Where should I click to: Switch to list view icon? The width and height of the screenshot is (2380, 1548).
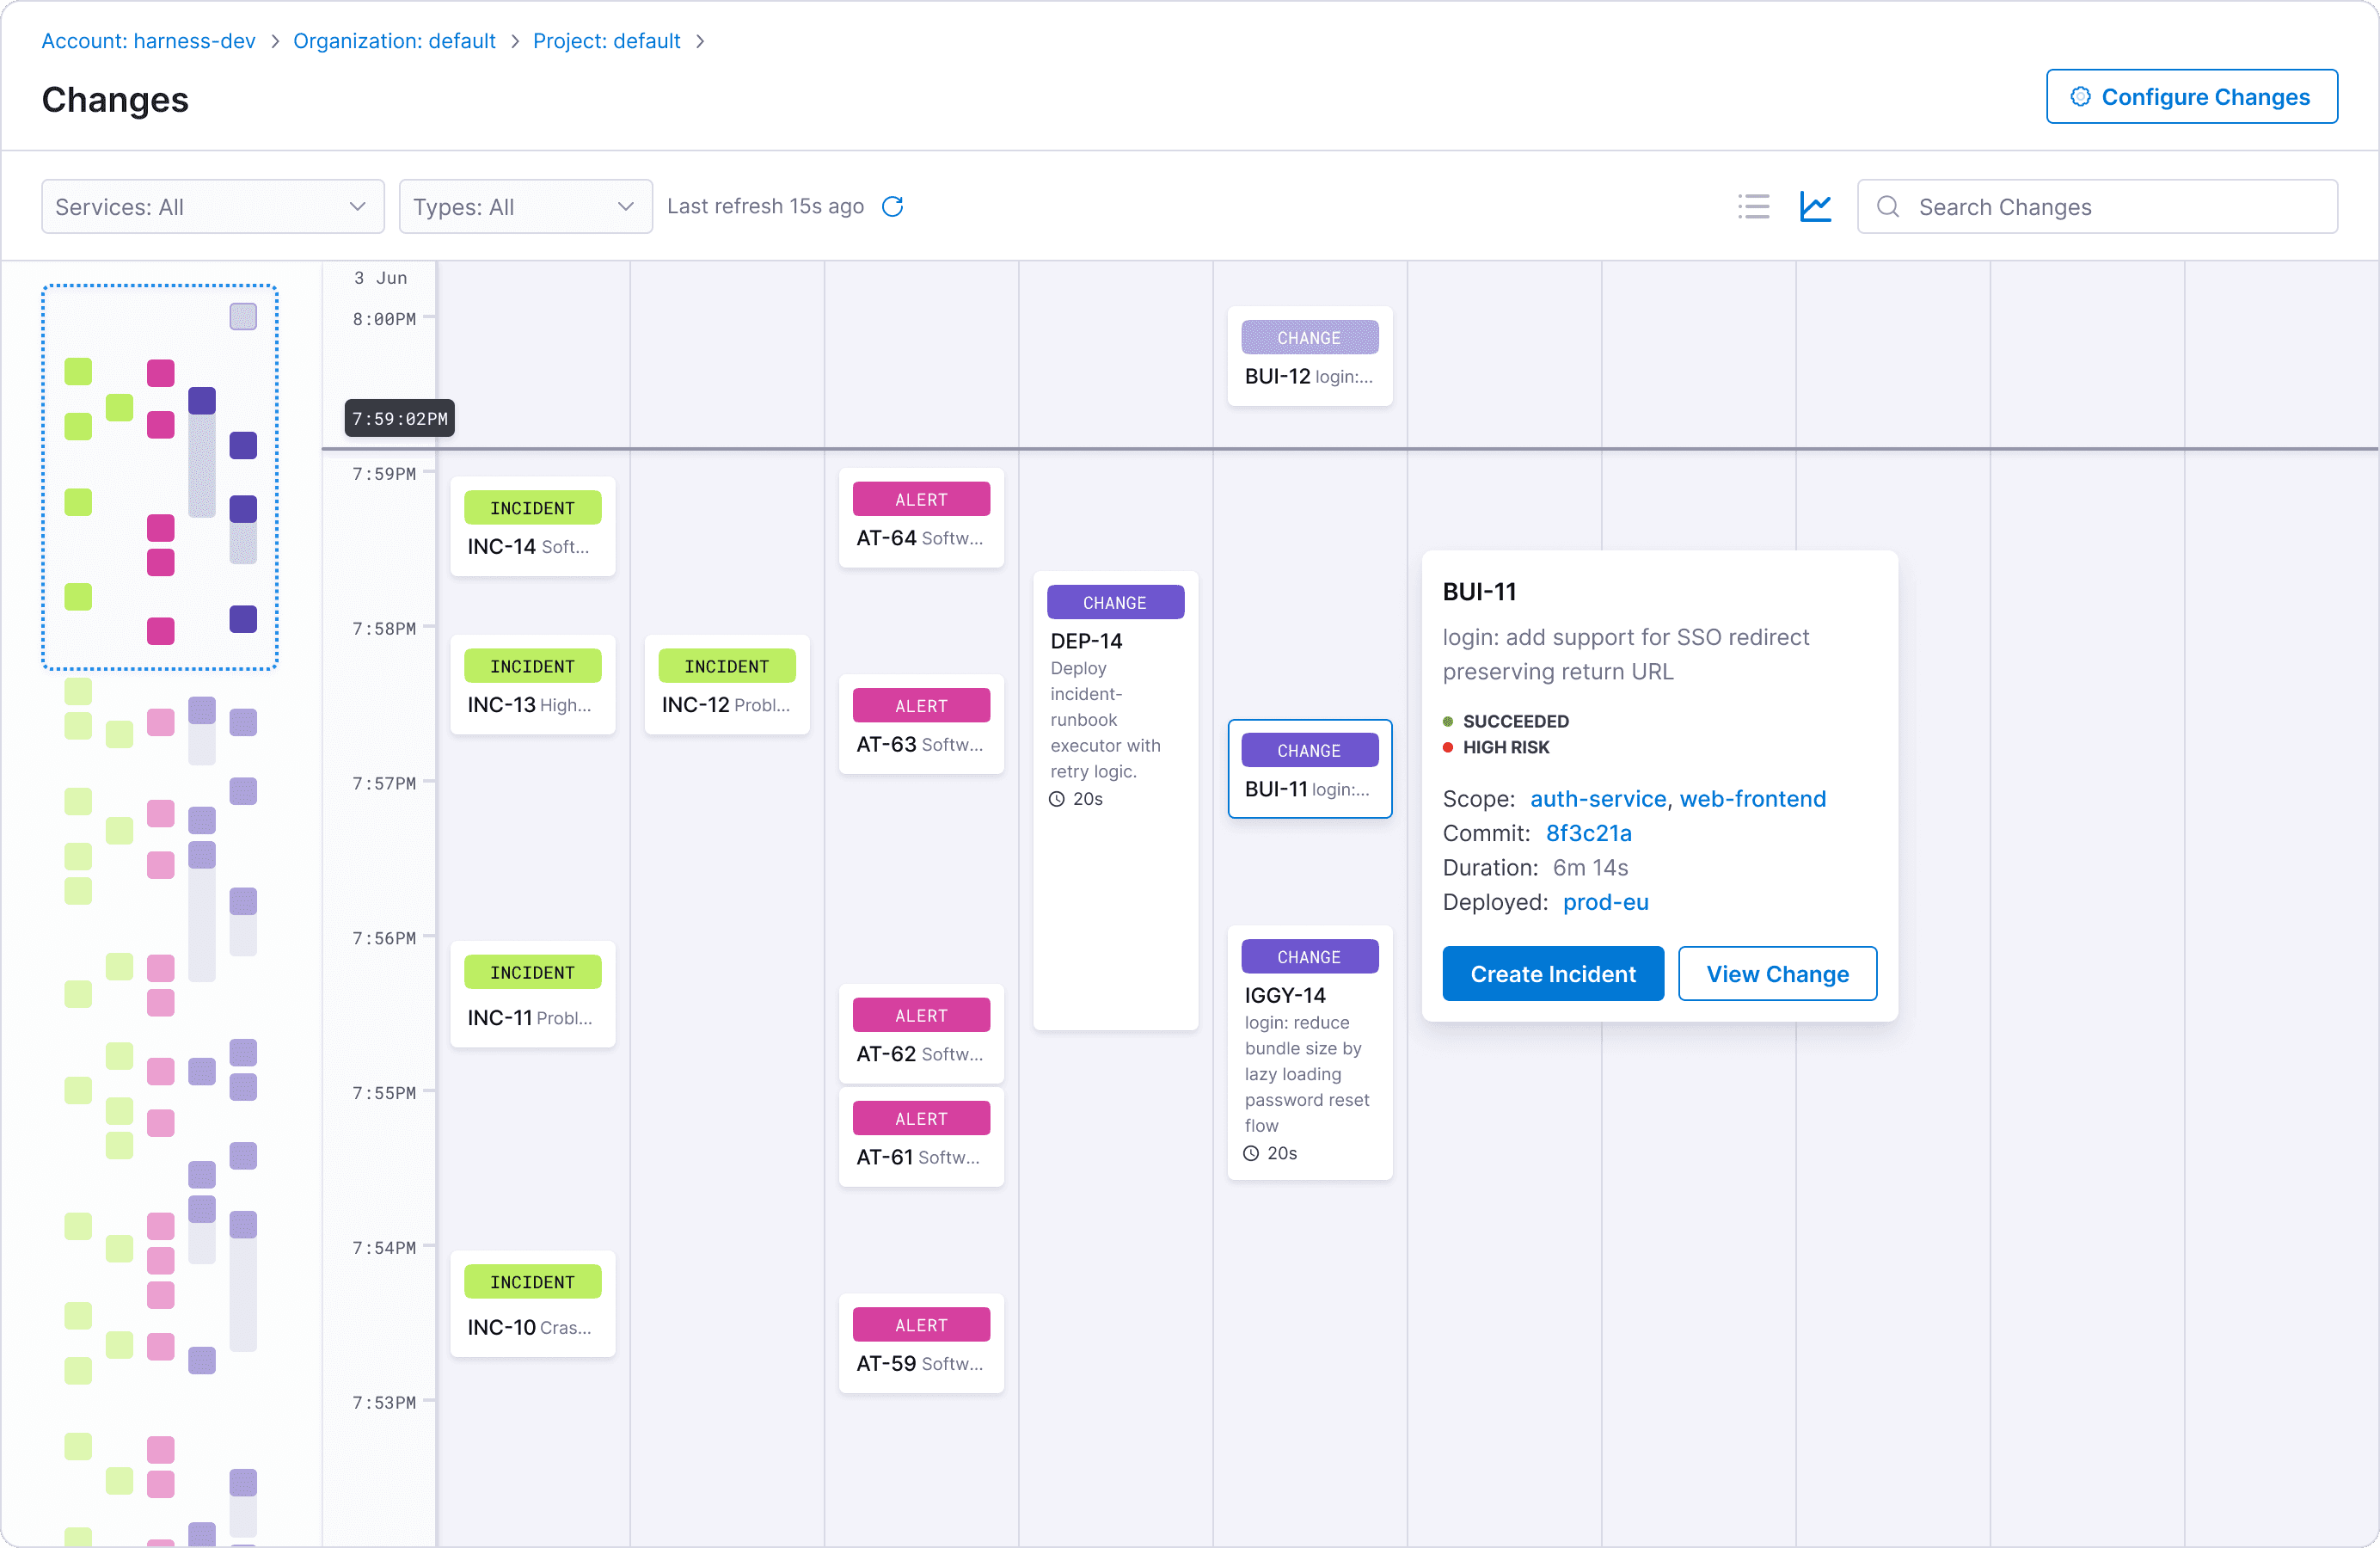[1753, 207]
